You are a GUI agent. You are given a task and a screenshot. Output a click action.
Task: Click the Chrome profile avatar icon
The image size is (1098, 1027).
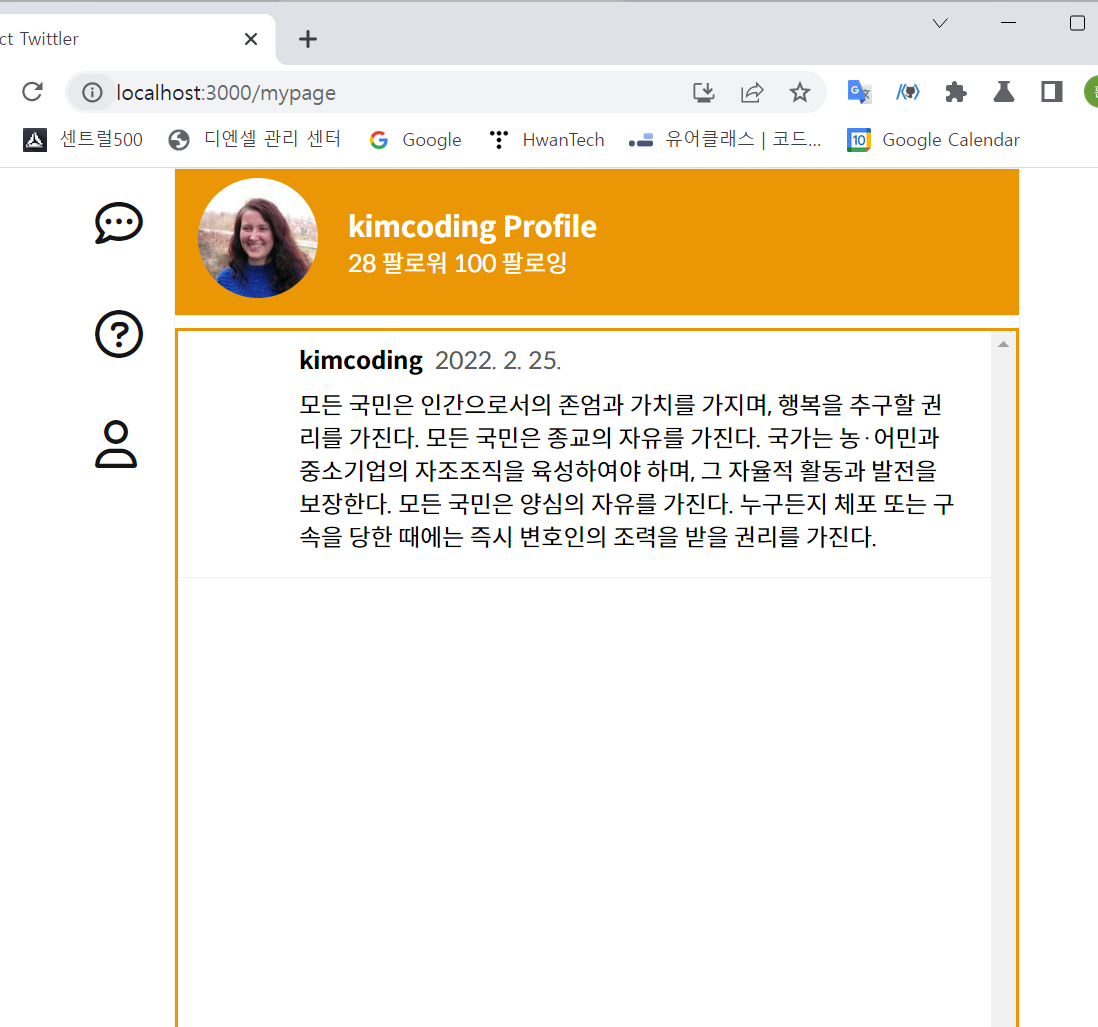point(1091,92)
